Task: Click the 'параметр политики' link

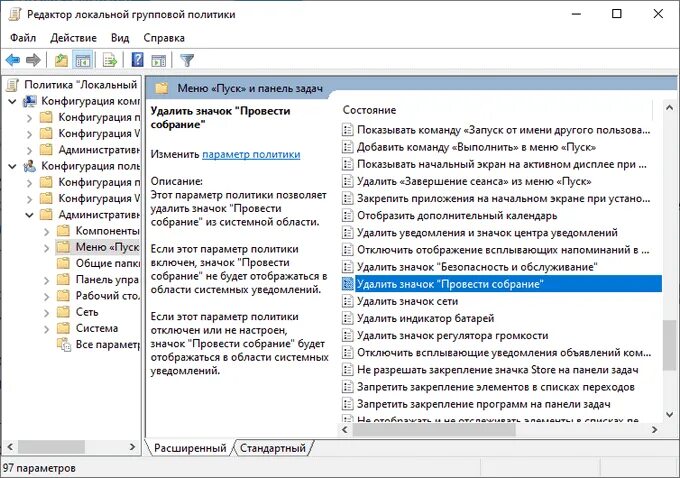Action: pos(251,154)
